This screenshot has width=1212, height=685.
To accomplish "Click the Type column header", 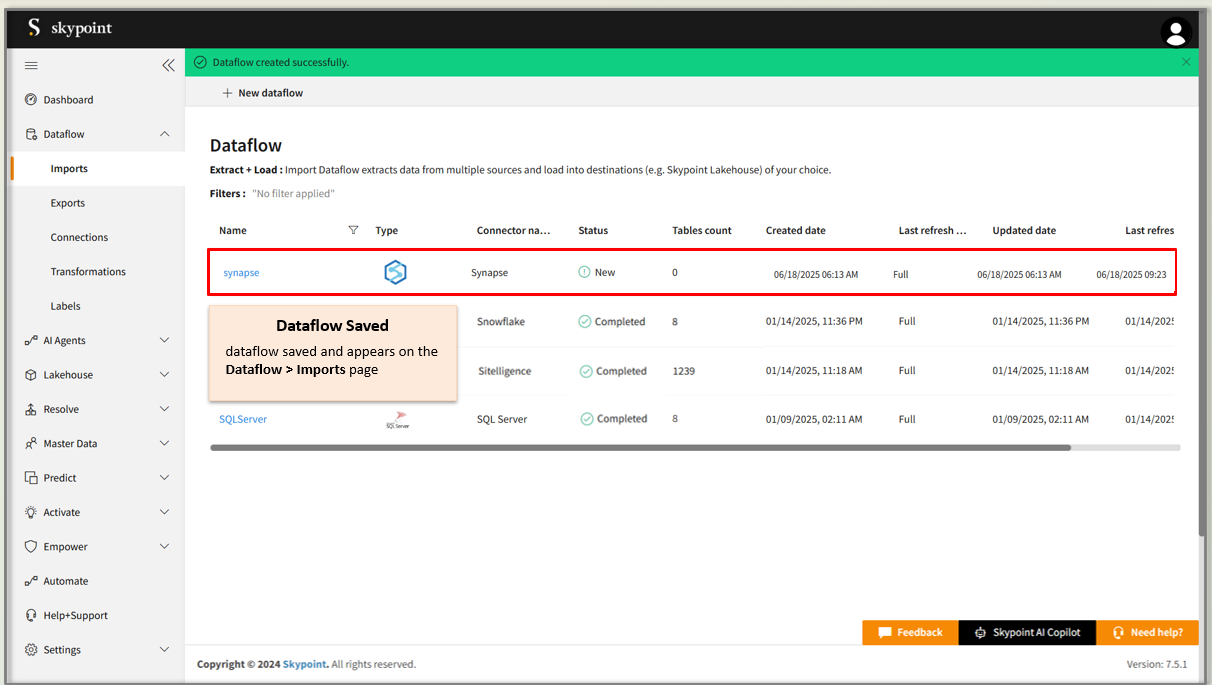I will coord(387,230).
